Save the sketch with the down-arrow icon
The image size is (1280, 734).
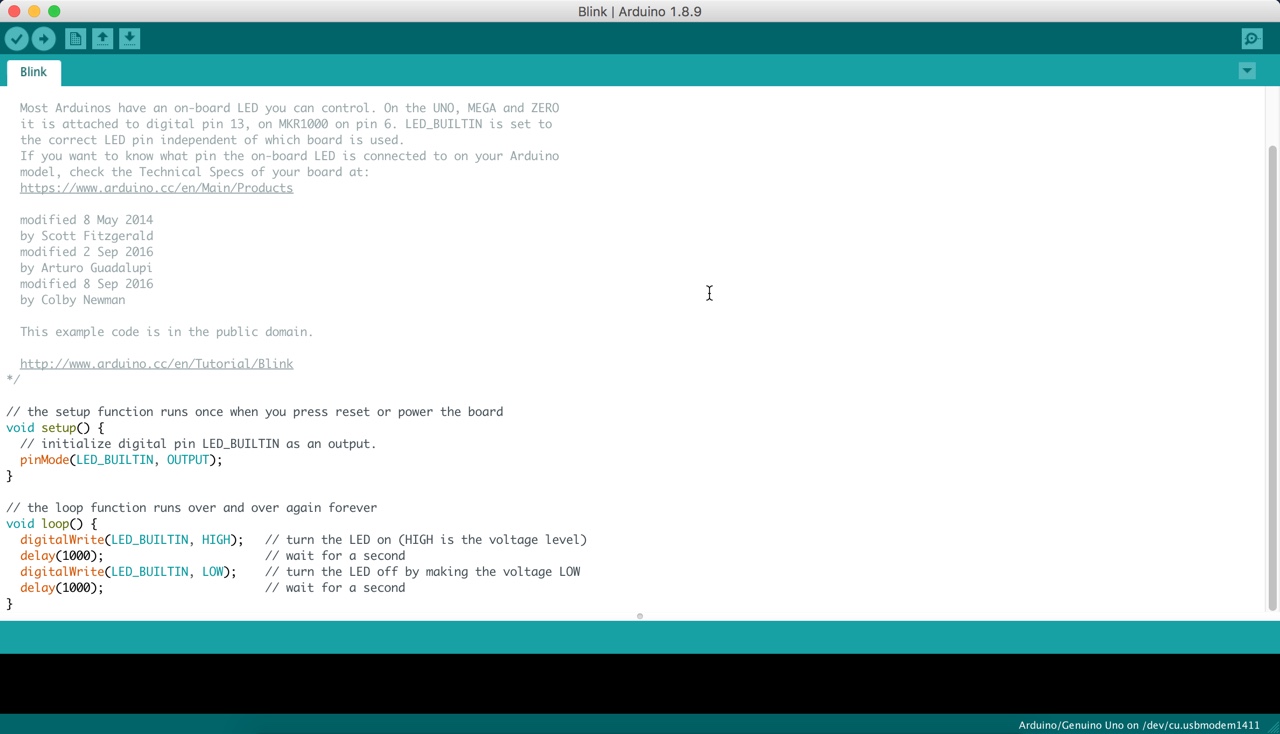(129, 39)
